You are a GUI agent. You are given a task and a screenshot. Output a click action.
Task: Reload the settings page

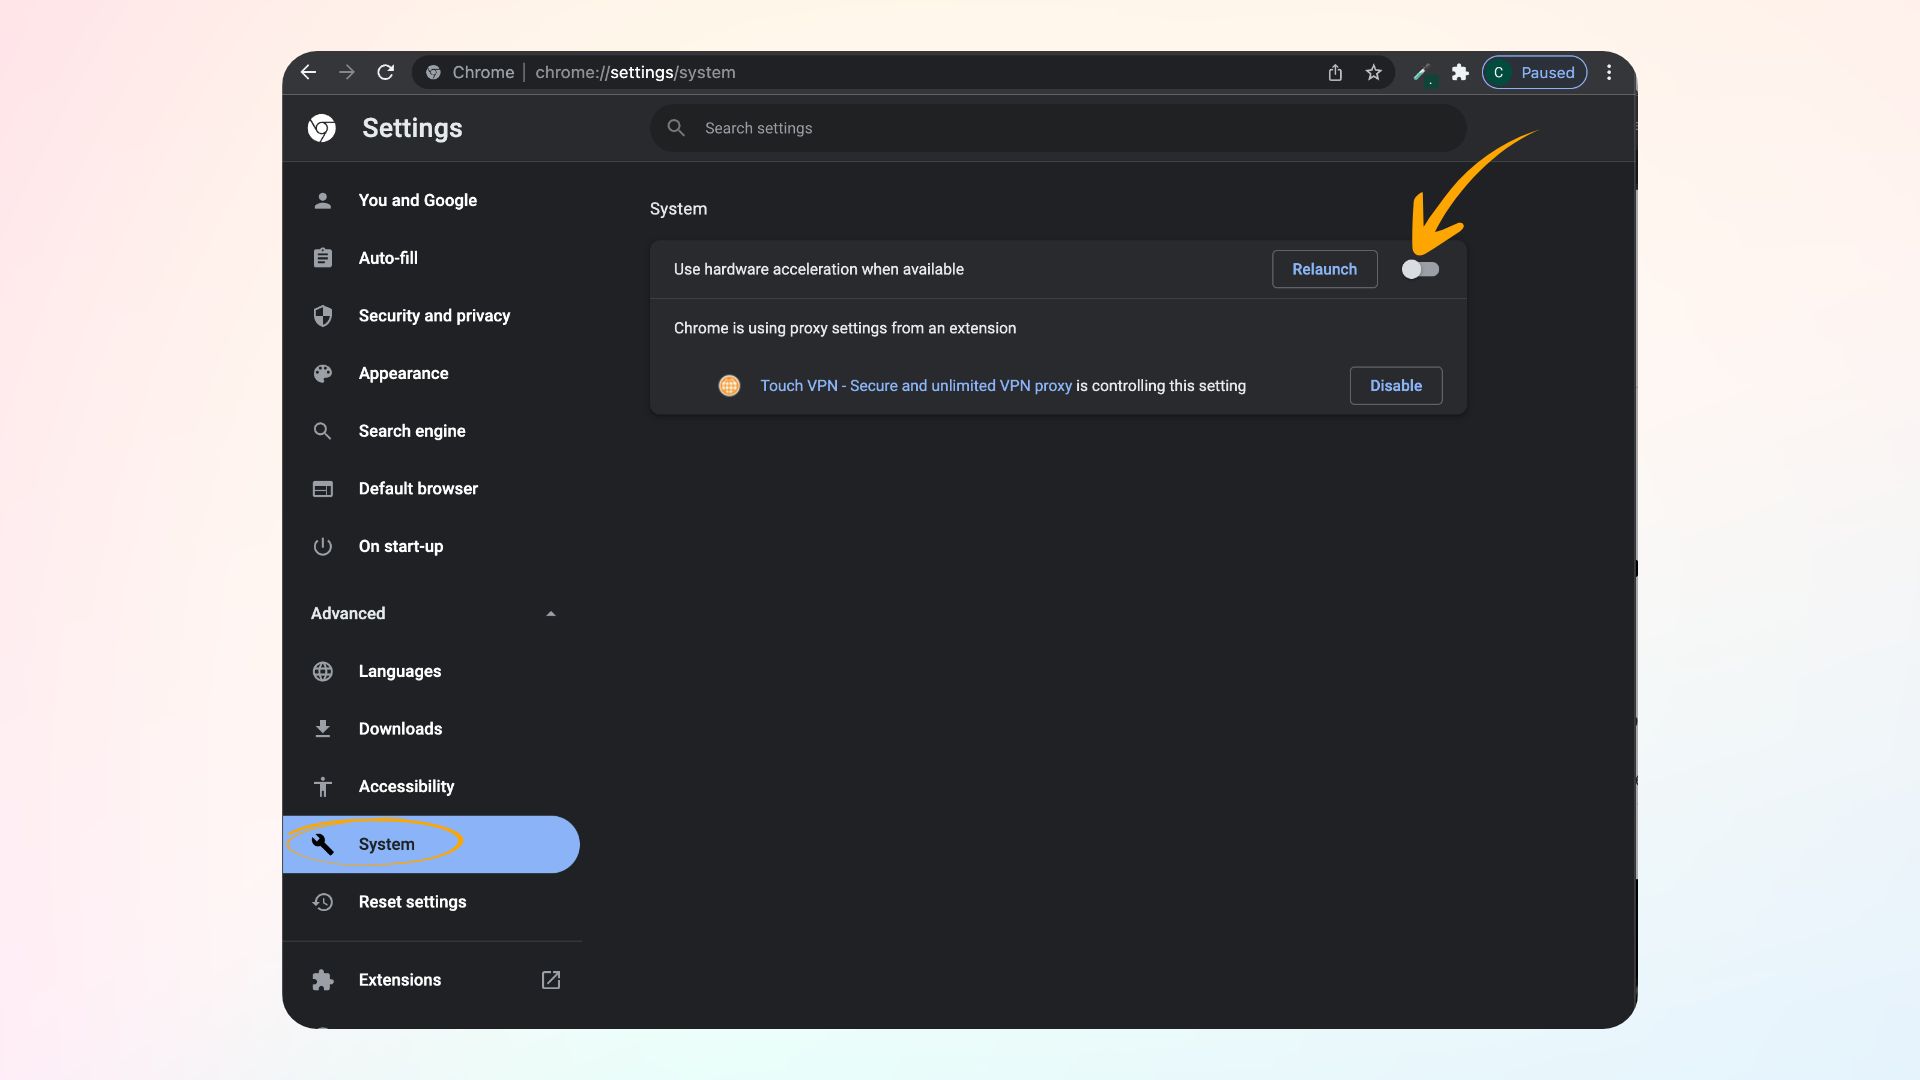[385, 72]
